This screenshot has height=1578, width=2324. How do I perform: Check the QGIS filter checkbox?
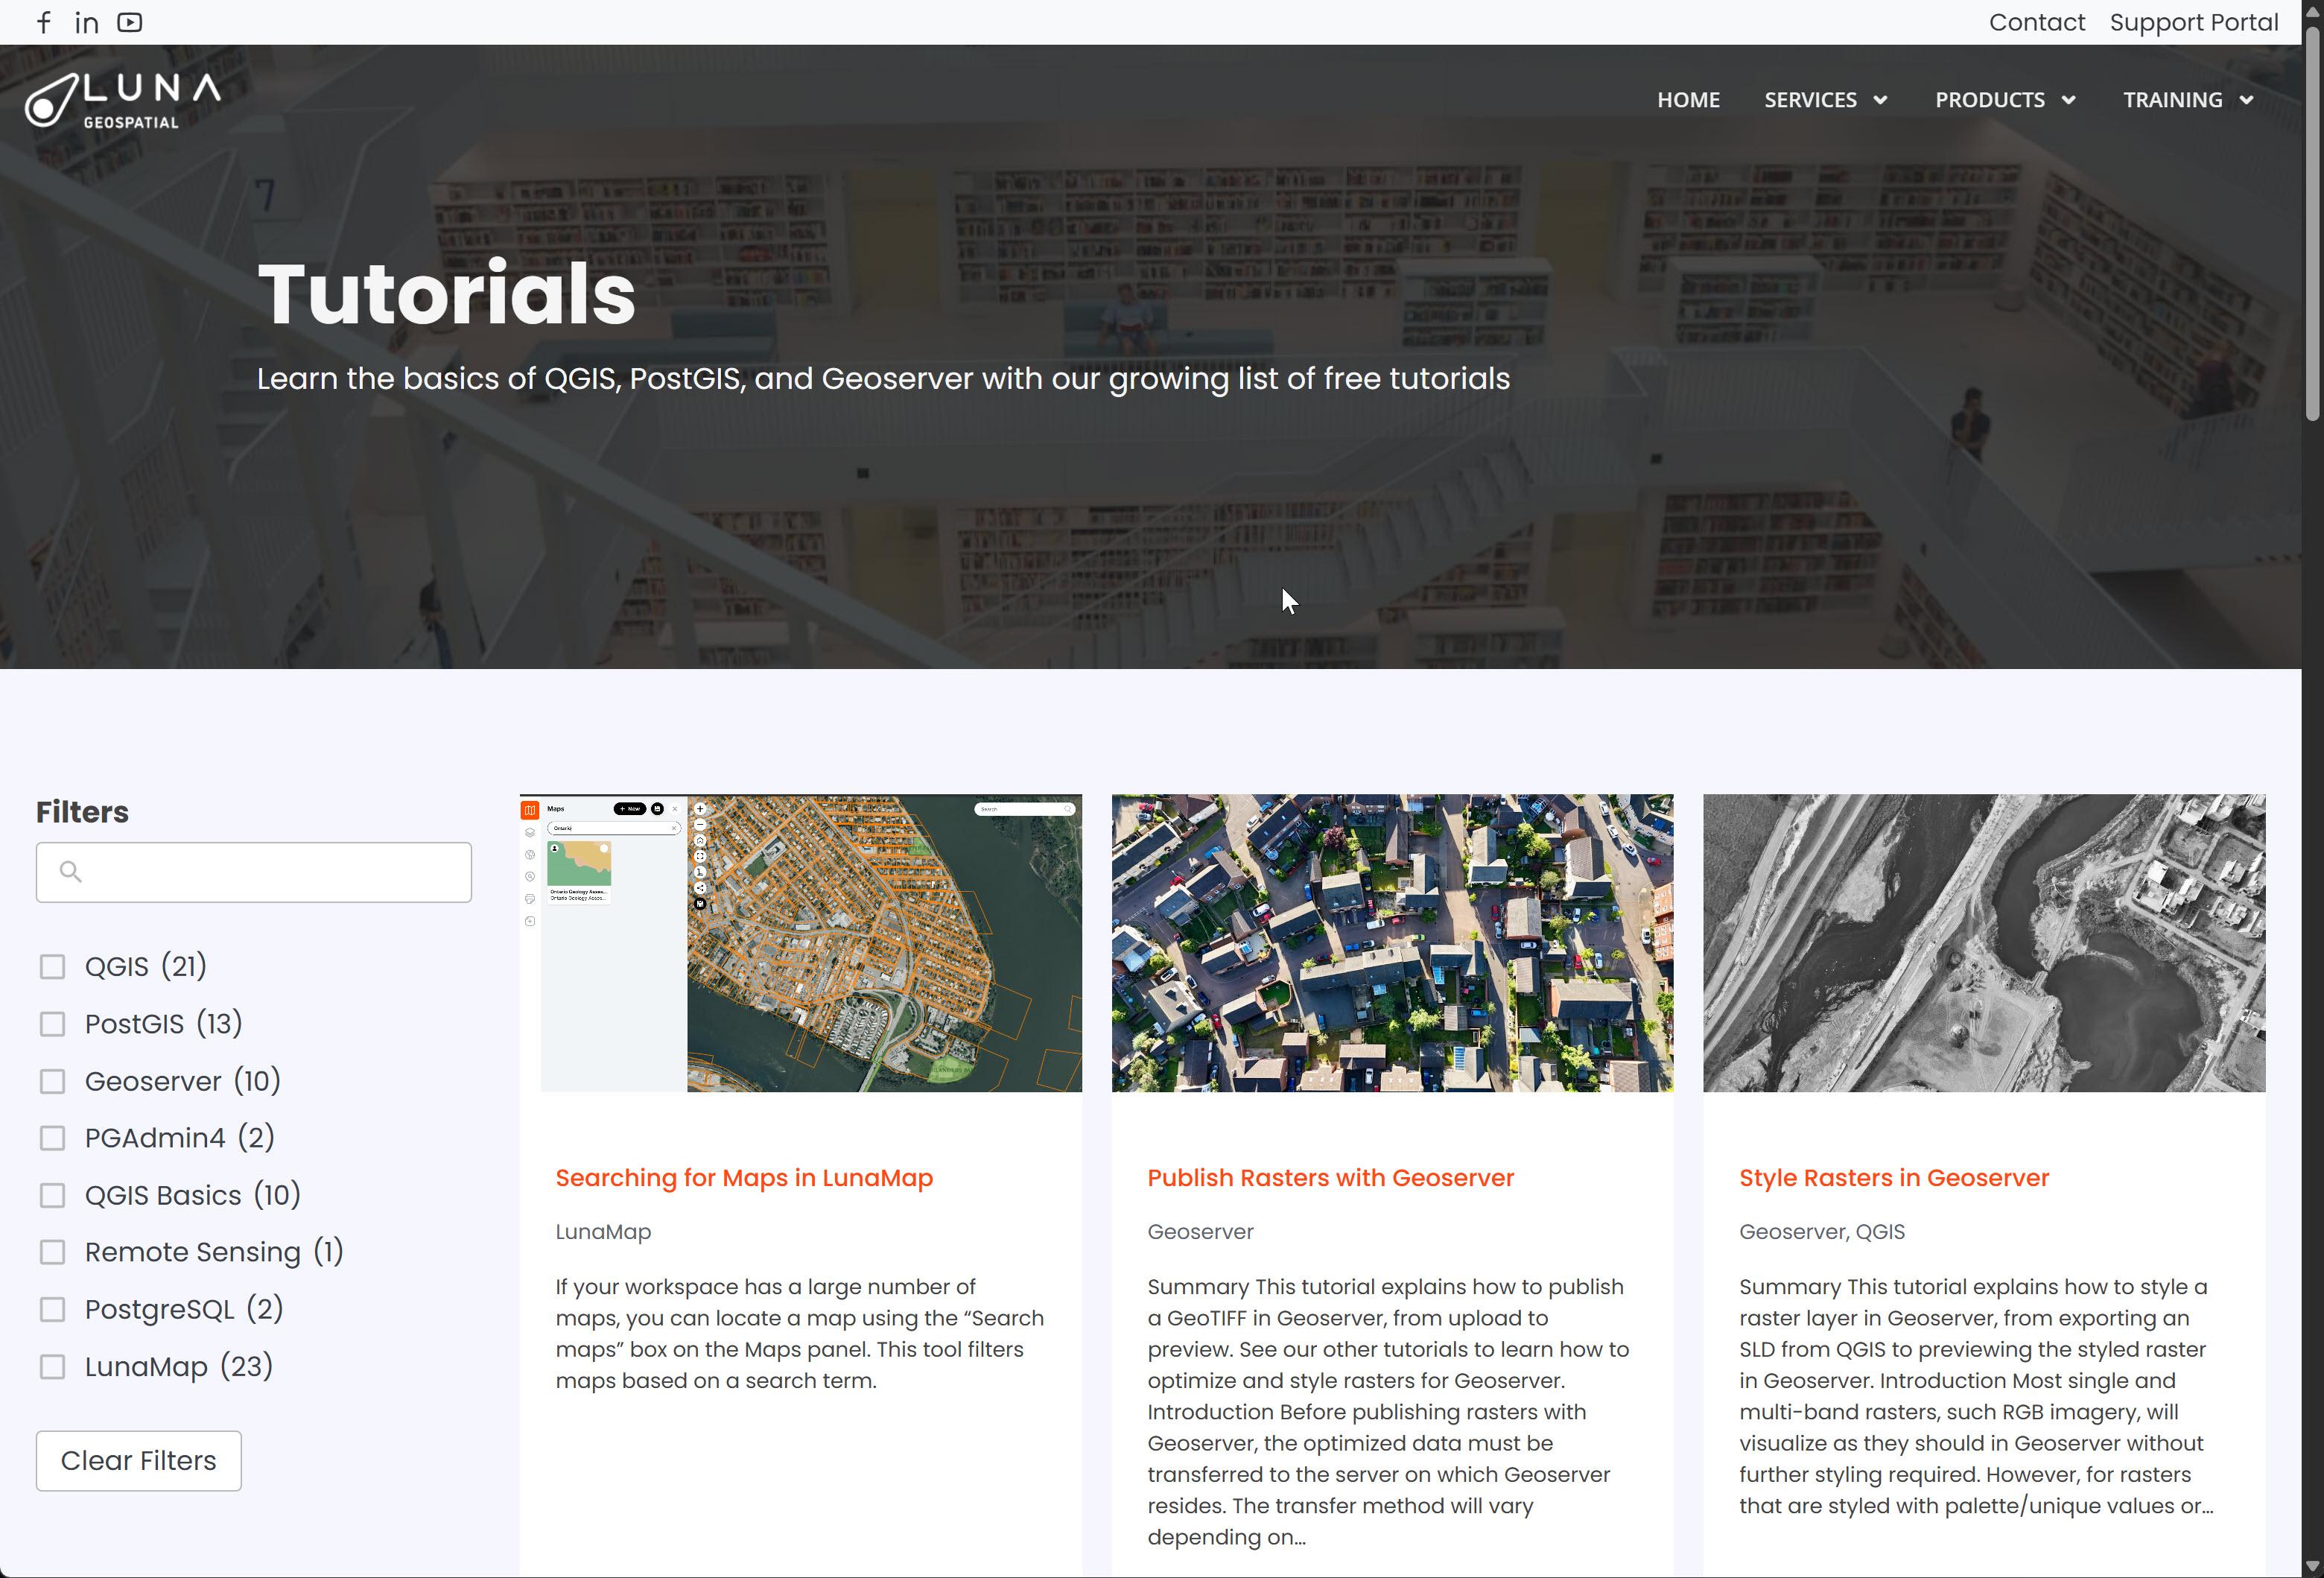click(52, 967)
